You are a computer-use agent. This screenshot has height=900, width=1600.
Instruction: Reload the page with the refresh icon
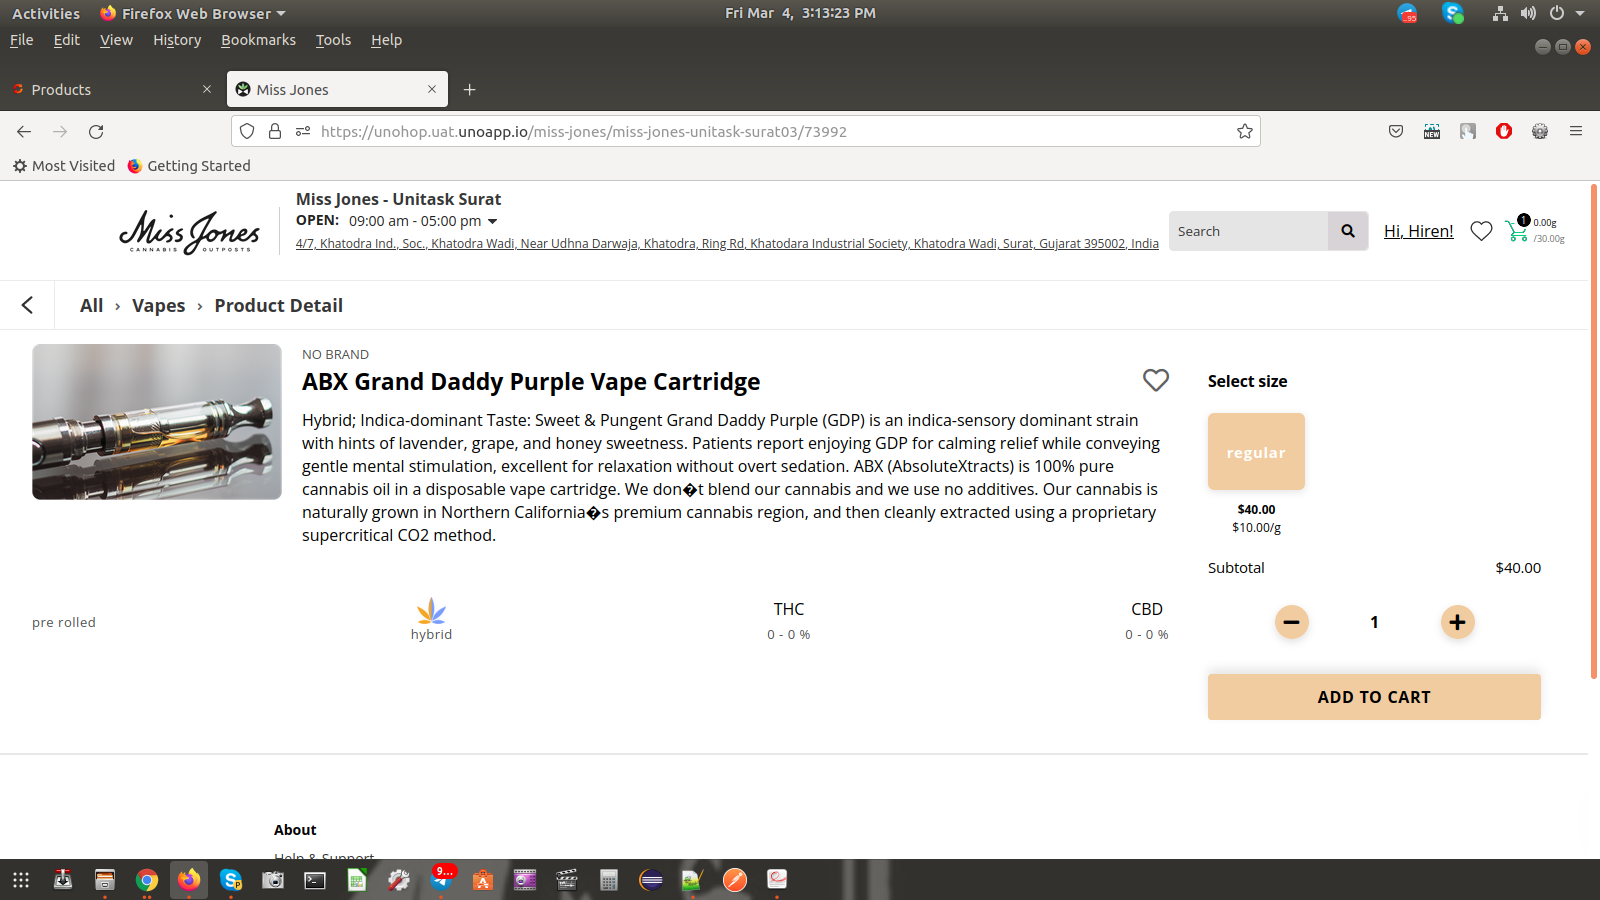(x=96, y=132)
